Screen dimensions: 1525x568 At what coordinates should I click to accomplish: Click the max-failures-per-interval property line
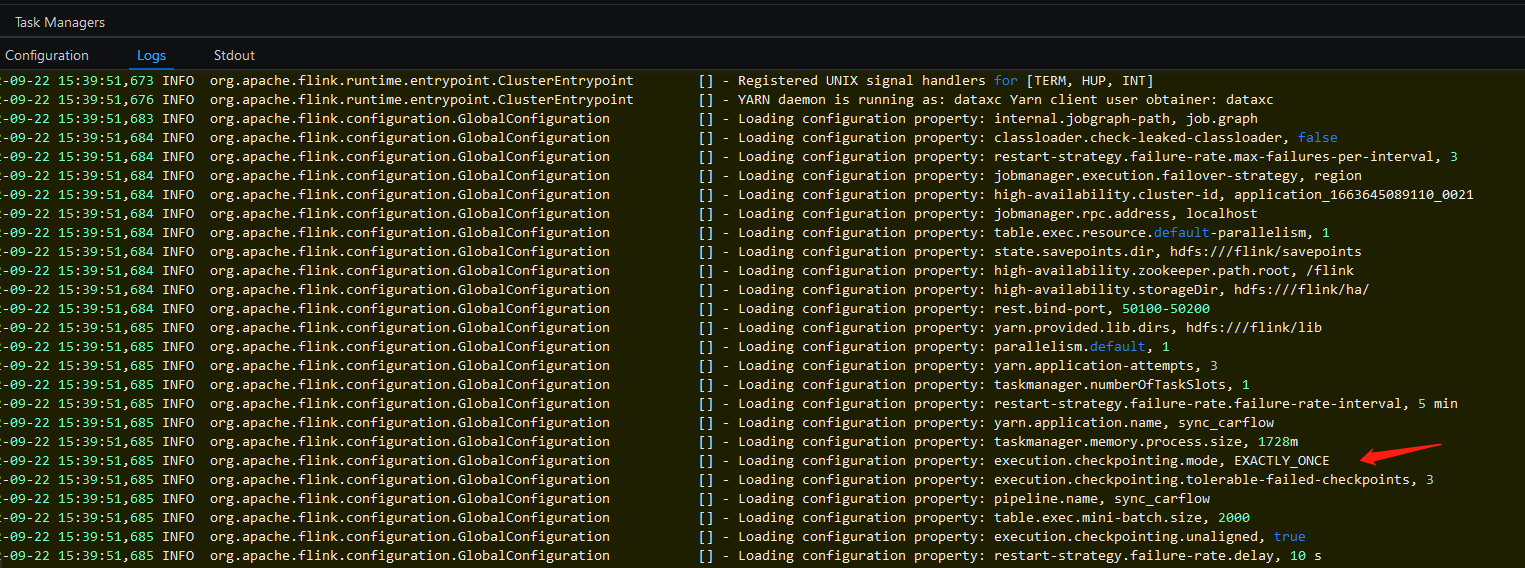[x=729, y=157]
